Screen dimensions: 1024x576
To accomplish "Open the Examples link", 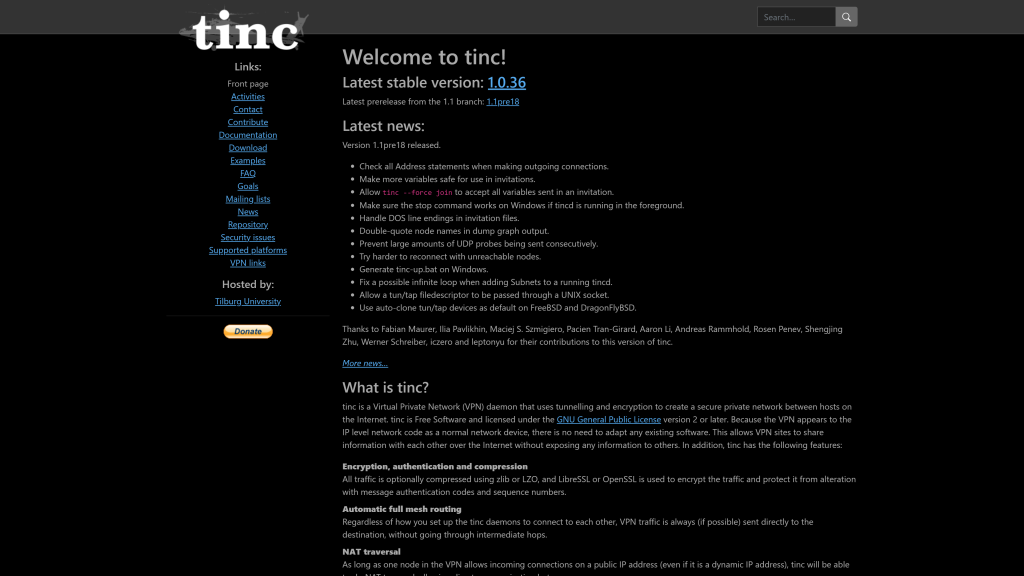I will [248, 161].
